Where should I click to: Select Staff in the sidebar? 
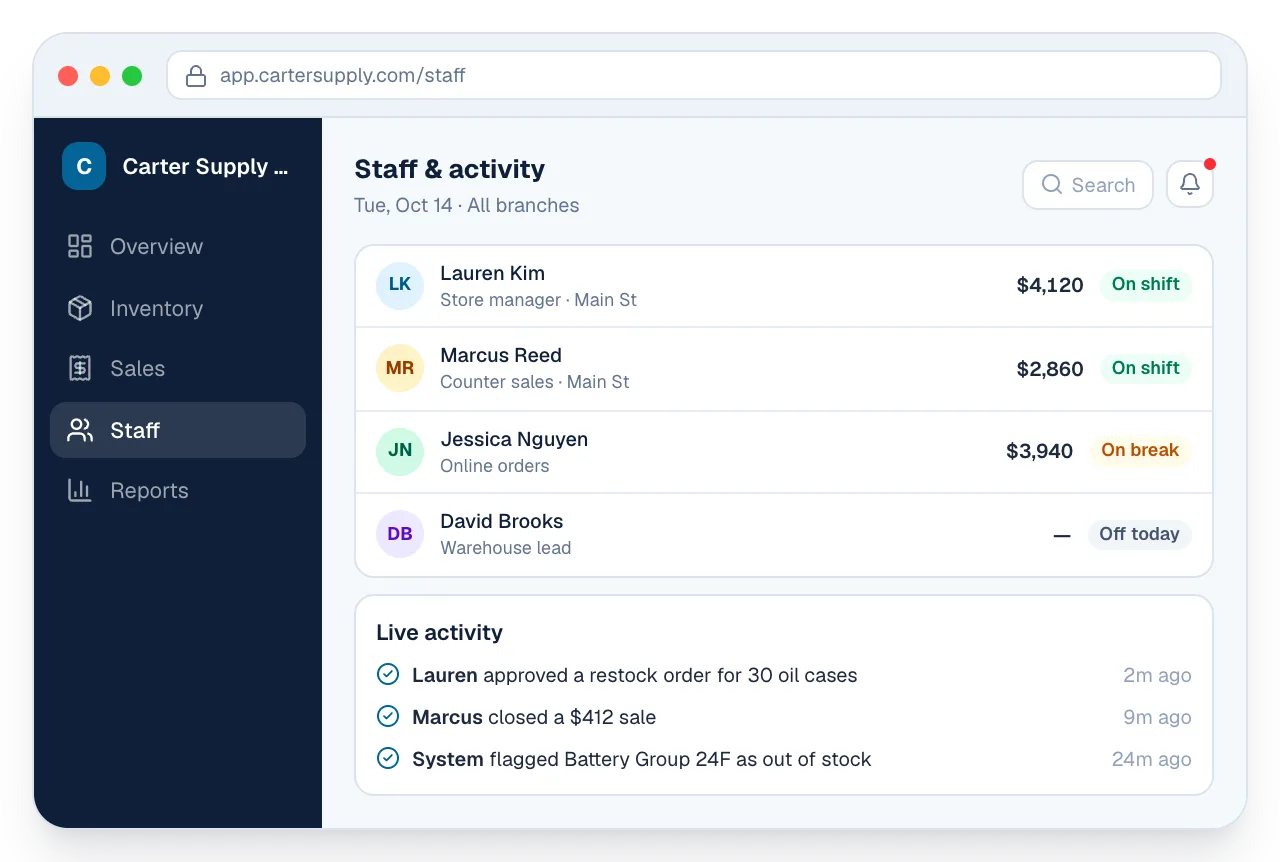[x=178, y=430]
